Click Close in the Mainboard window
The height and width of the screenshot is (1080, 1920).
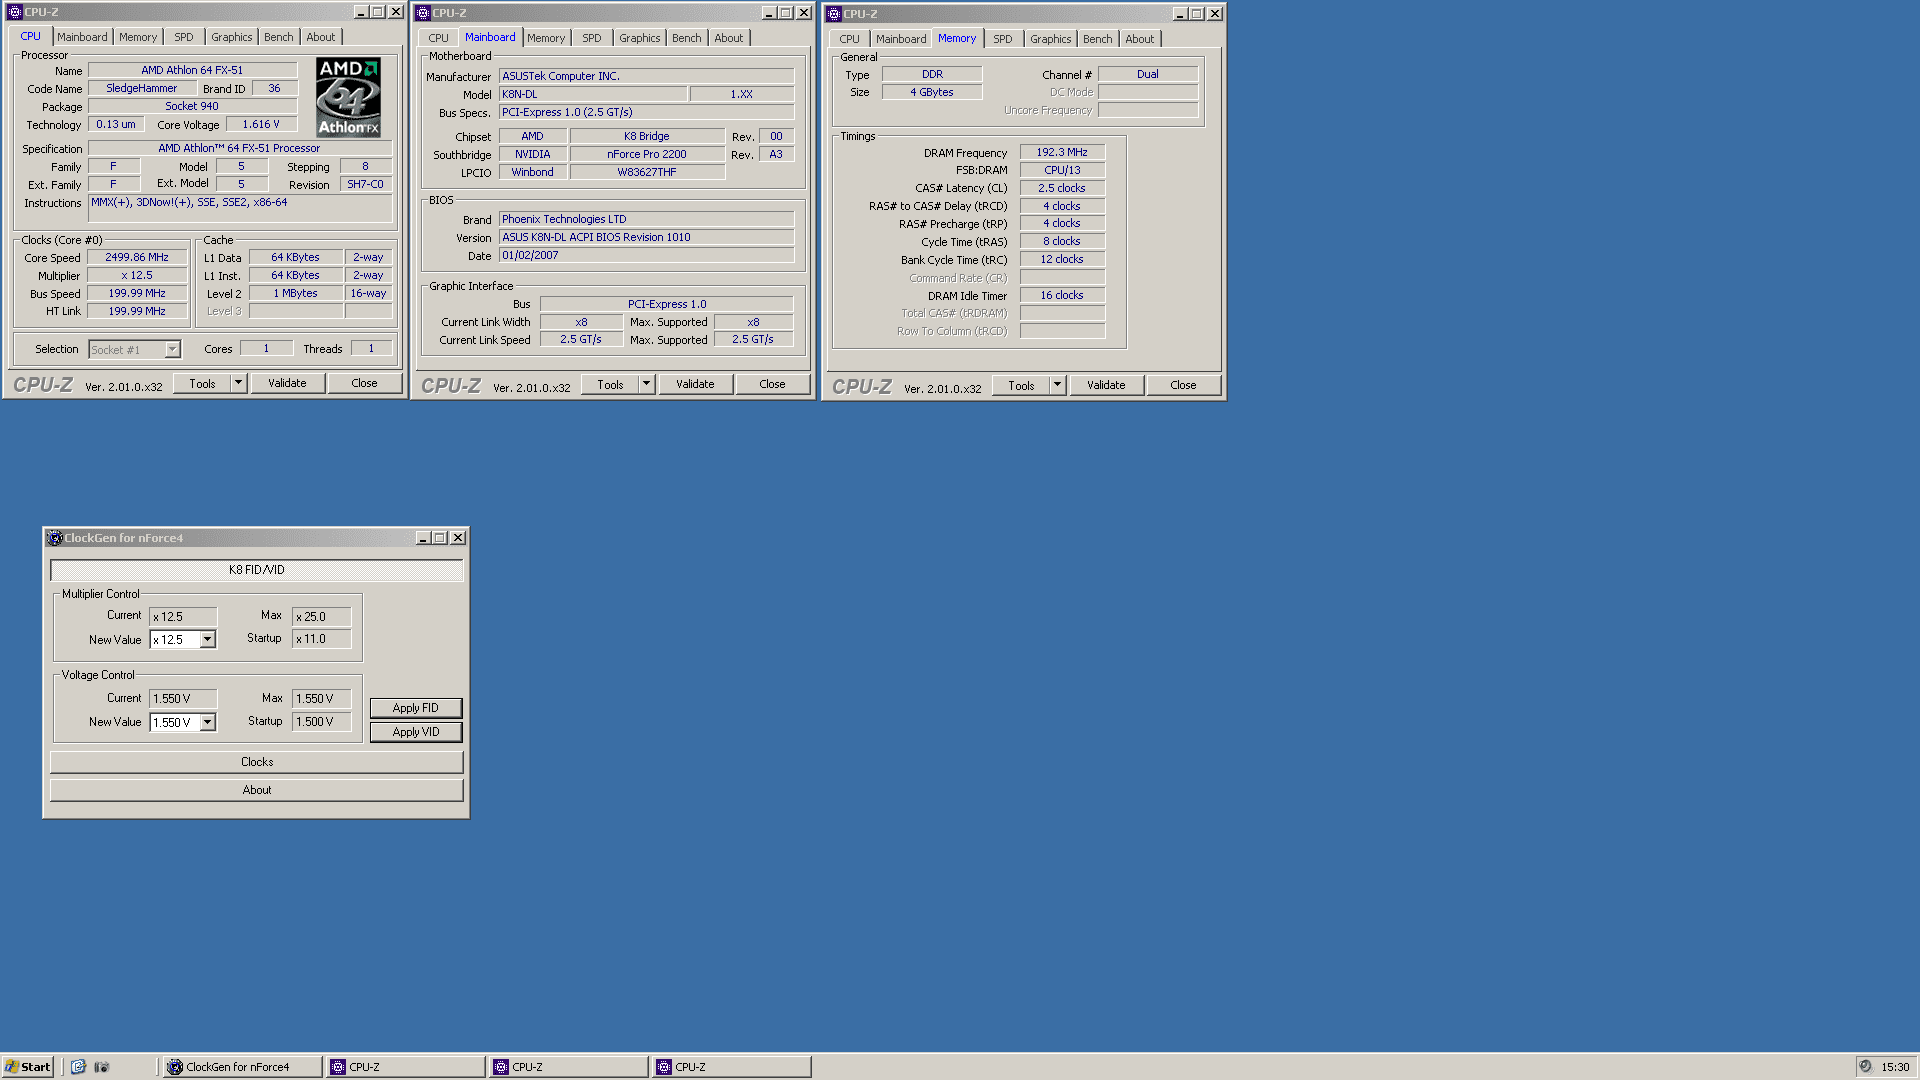pyautogui.click(x=772, y=384)
